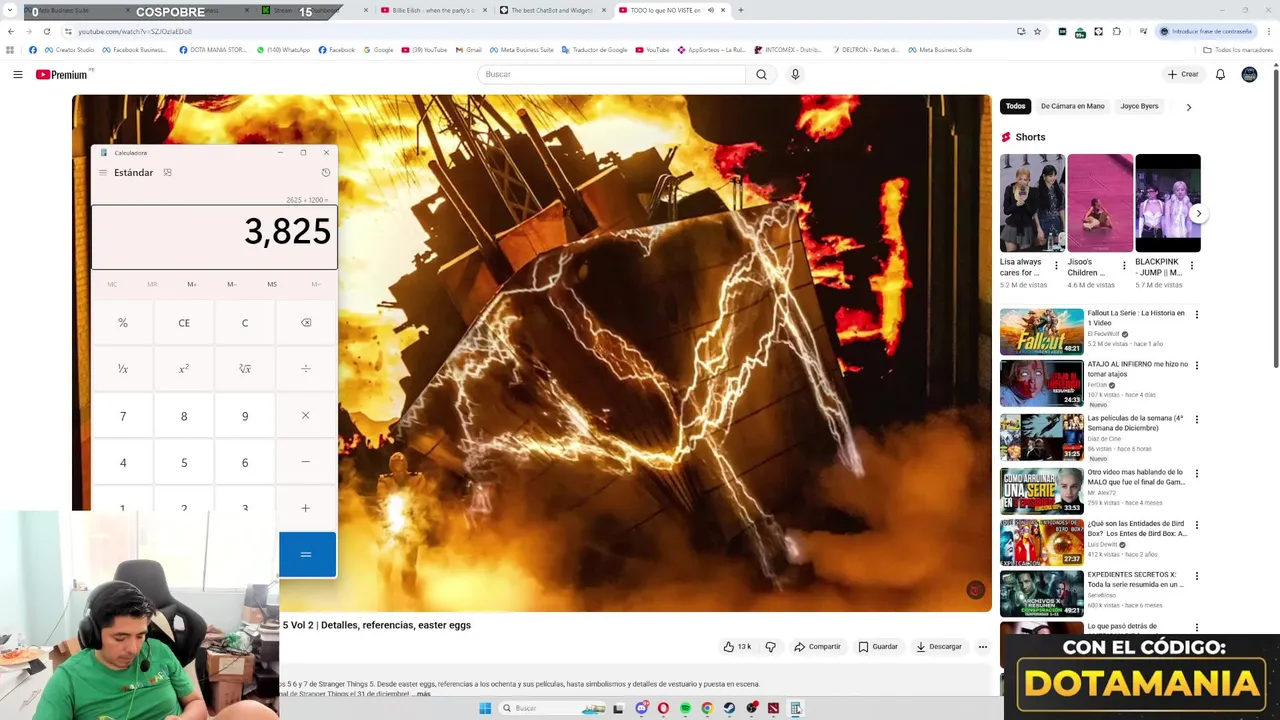Image resolution: width=1280 pixels, height=720 pixels.
Task: Click the Calculator minus key
Action: pos(306,462)
